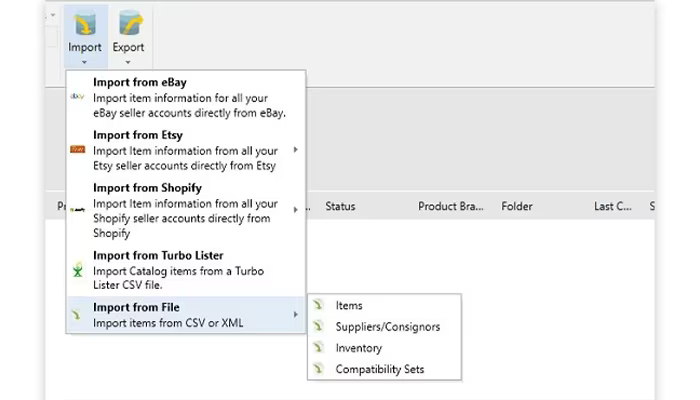Click the Turbo Lister icon
The image size is (700, 400).
78,269
